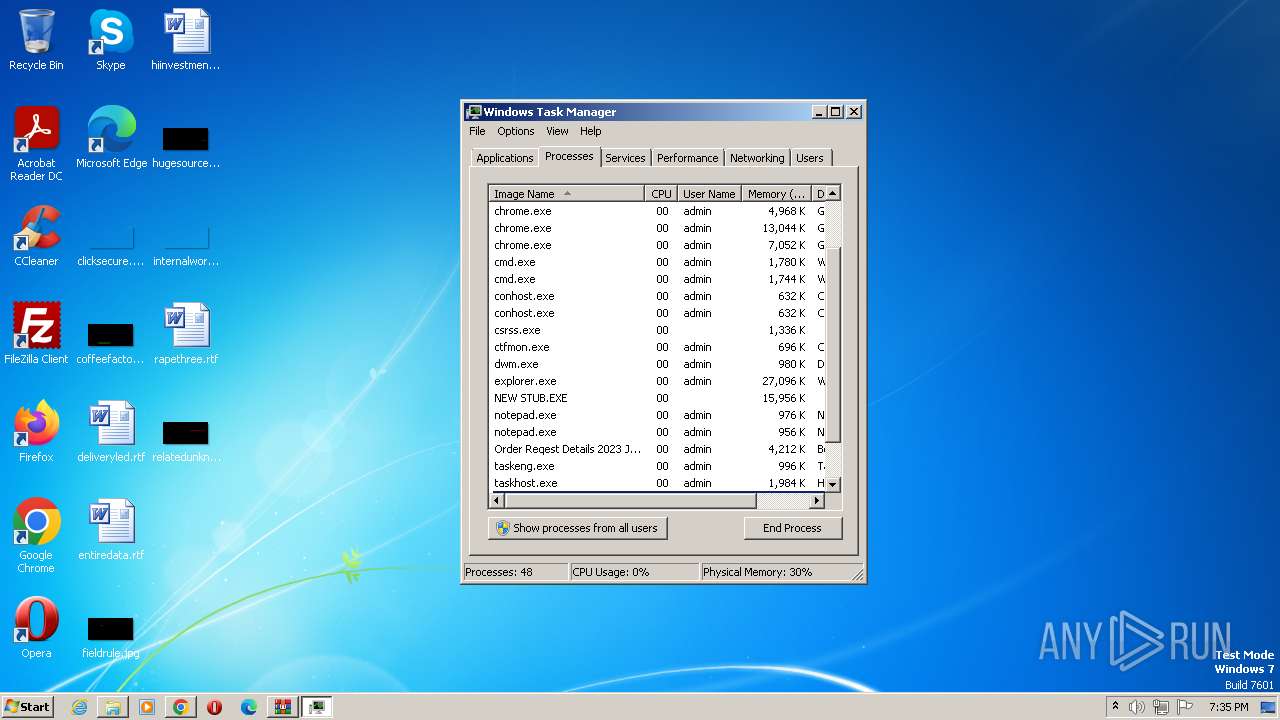Open Opera desktop shortcut
The height and width of the screenshot is (720, 1280).
coord(36,628)
